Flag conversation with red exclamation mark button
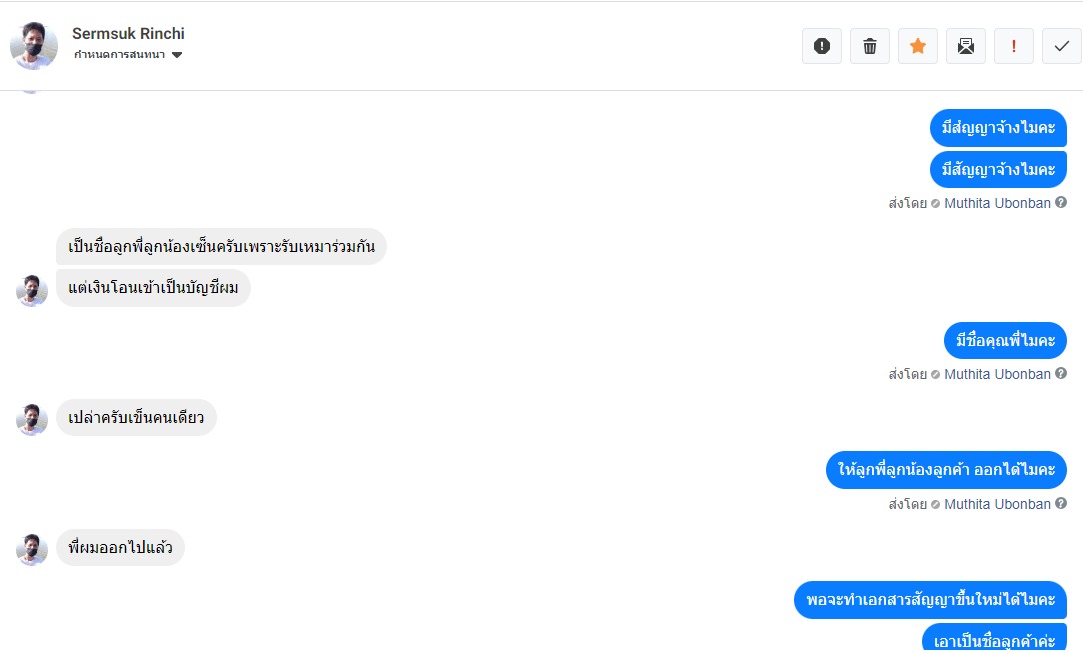Viewport: 1083px width, 653px height. click(1014, 46)
